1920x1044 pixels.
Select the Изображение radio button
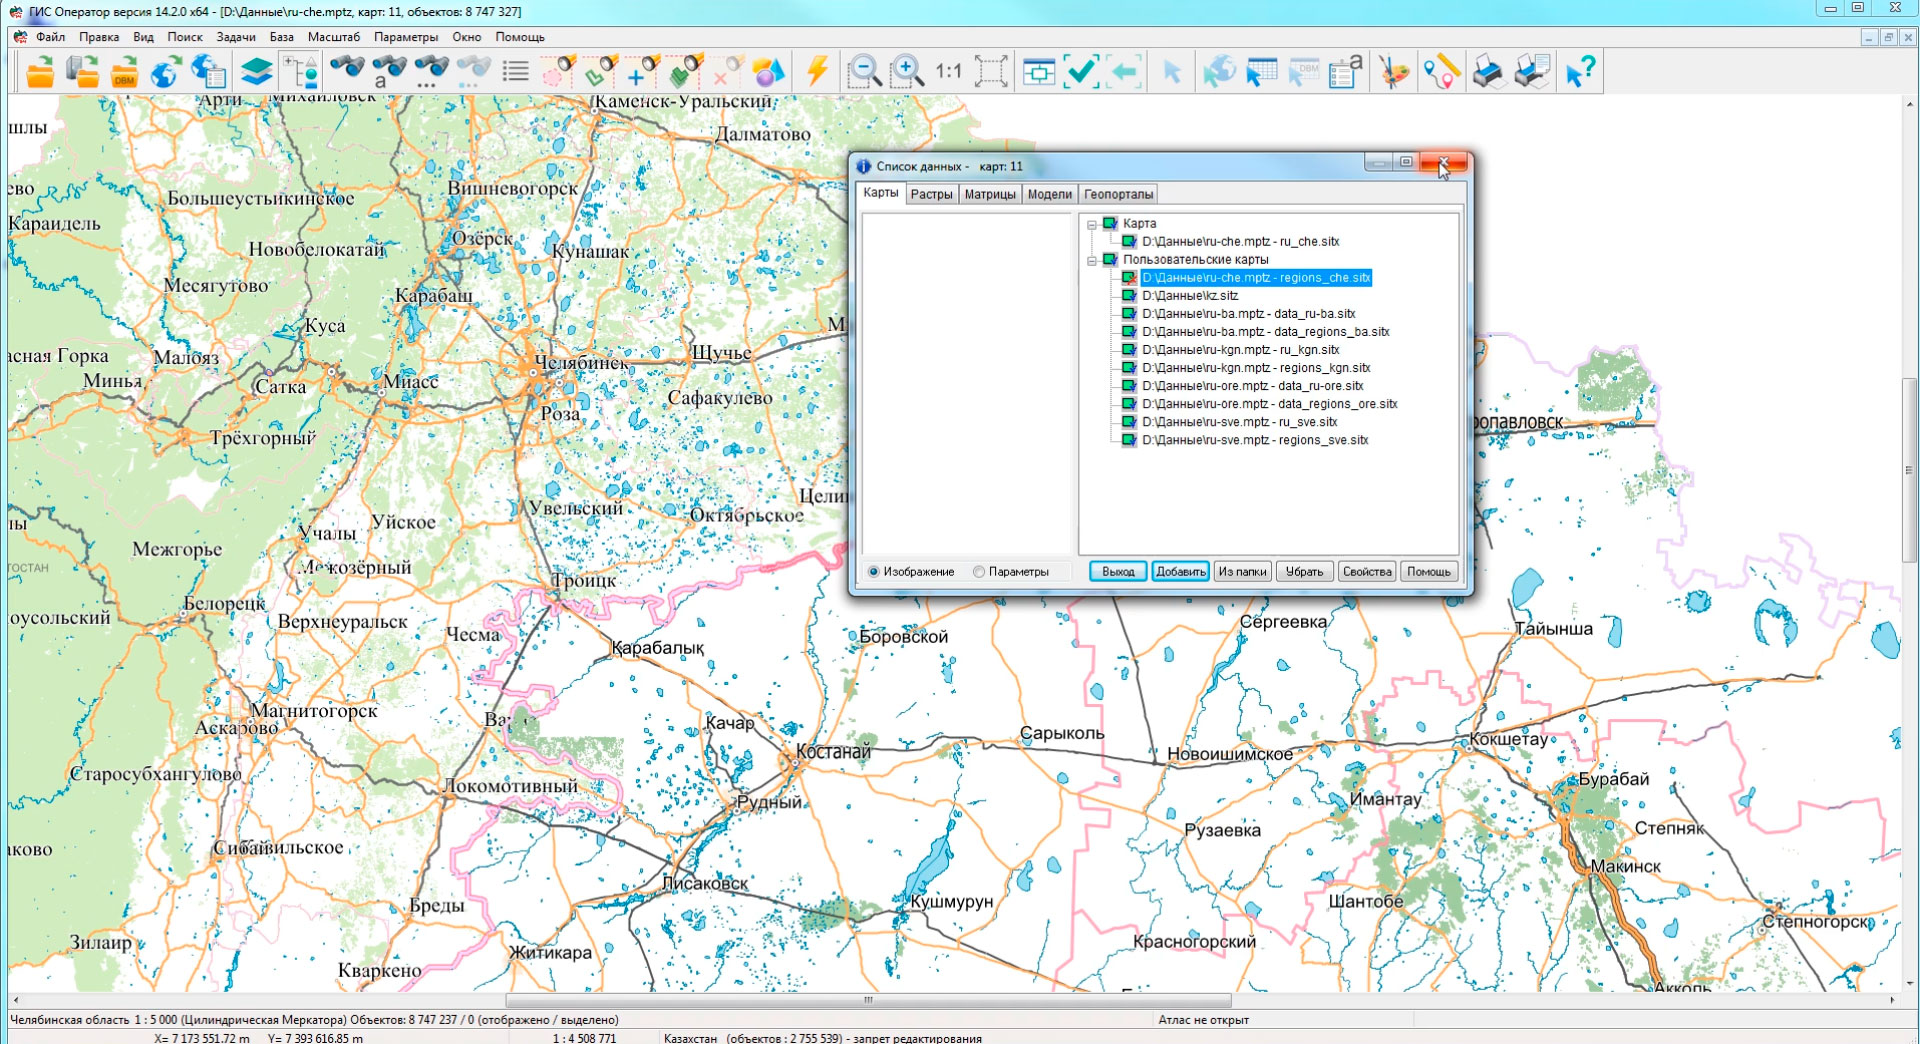tap(874, 572)
